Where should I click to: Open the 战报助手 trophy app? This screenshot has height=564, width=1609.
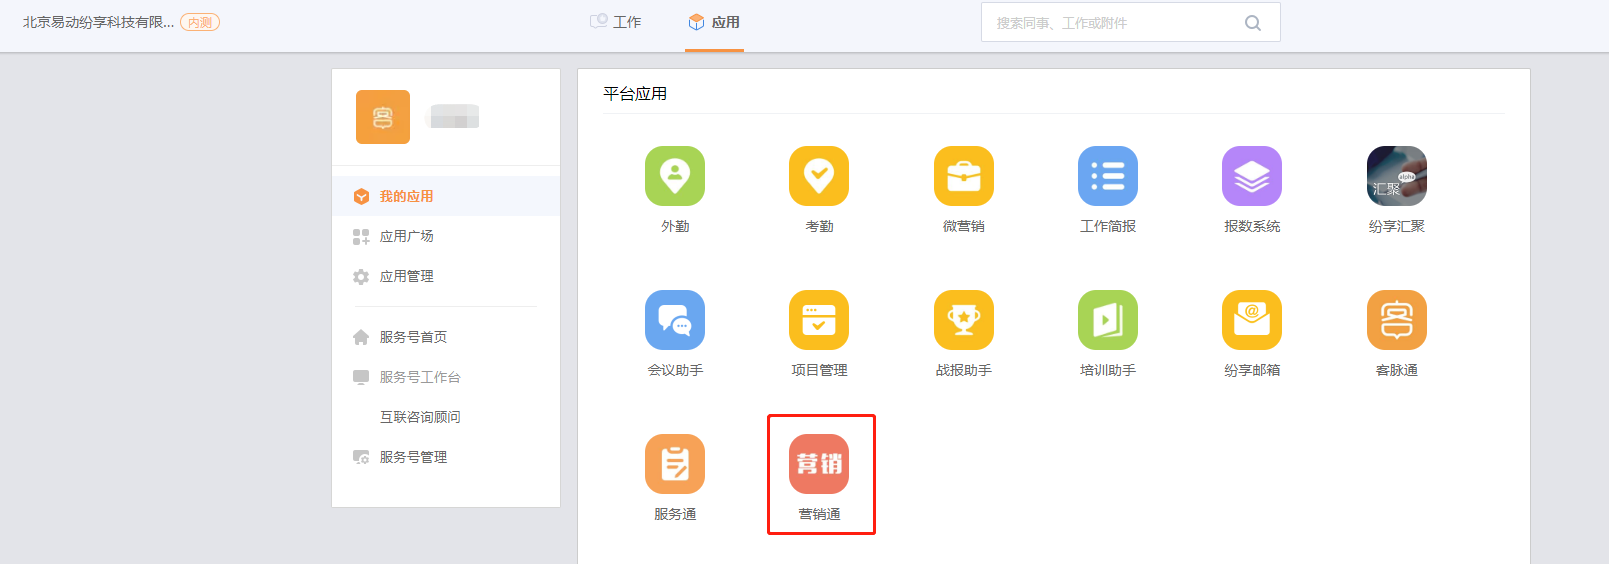coord(963,320)
